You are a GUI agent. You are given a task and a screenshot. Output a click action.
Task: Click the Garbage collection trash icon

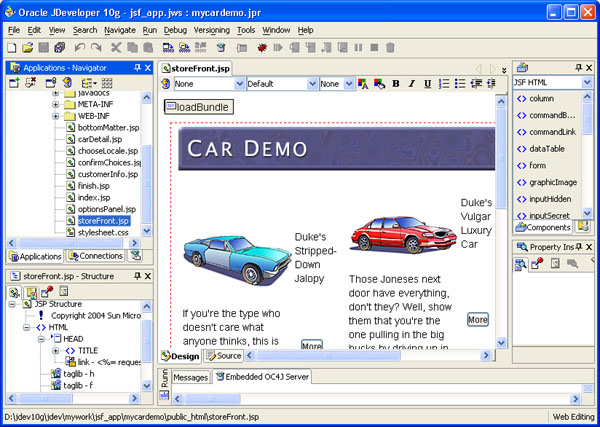(390, 47)
